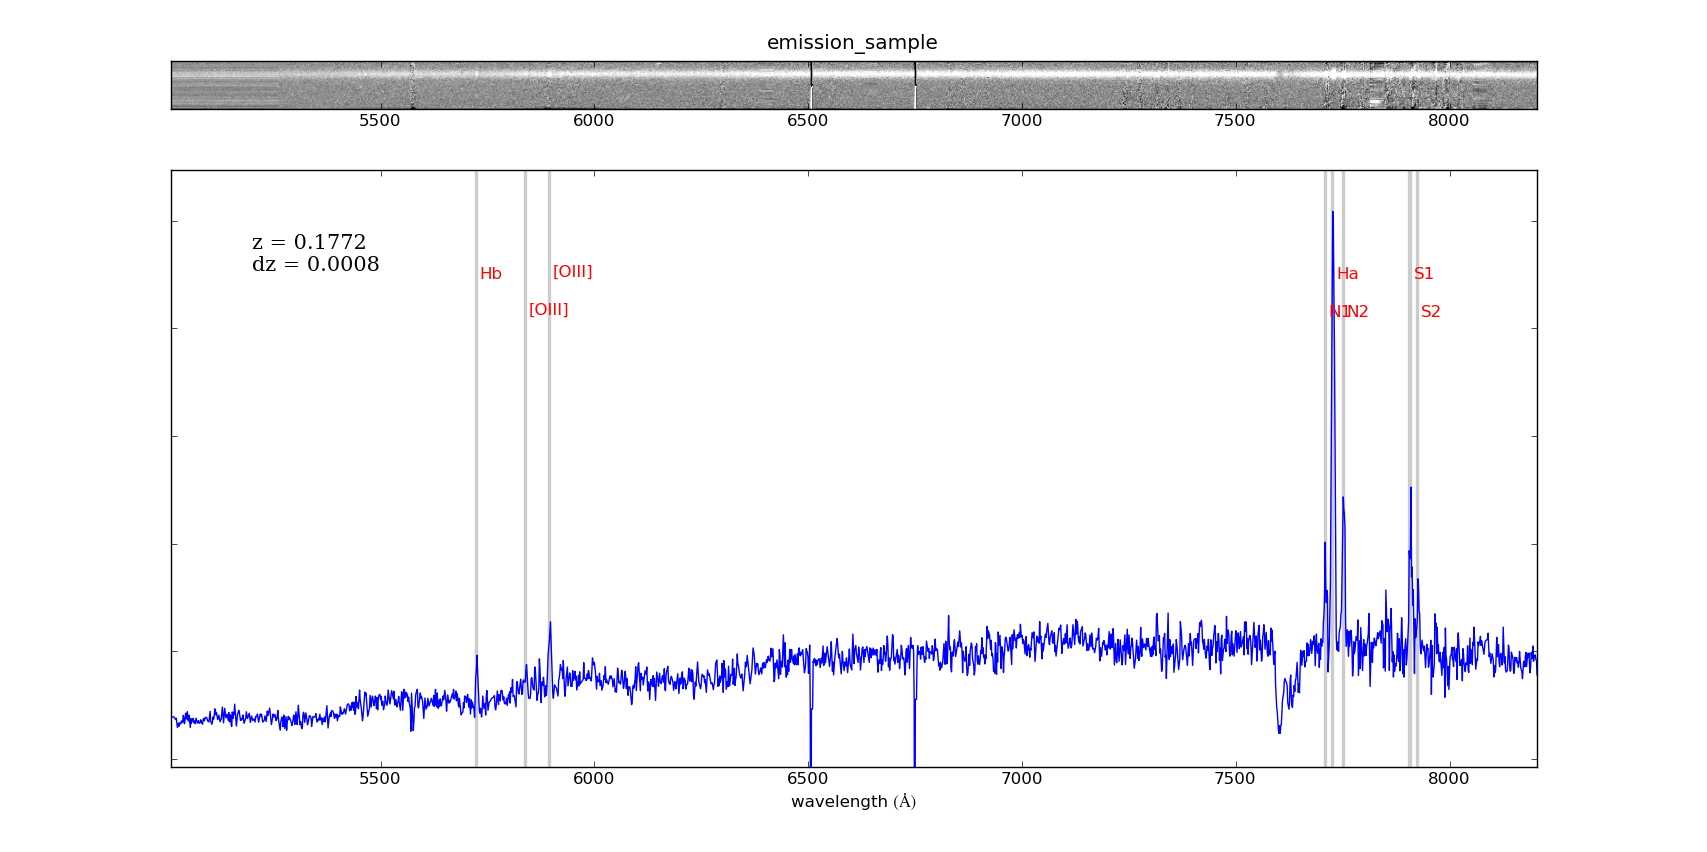Click the emission_sample plot title
Image resolution: width=1707 pixels, height=852 pixels.
coord(852,43)
